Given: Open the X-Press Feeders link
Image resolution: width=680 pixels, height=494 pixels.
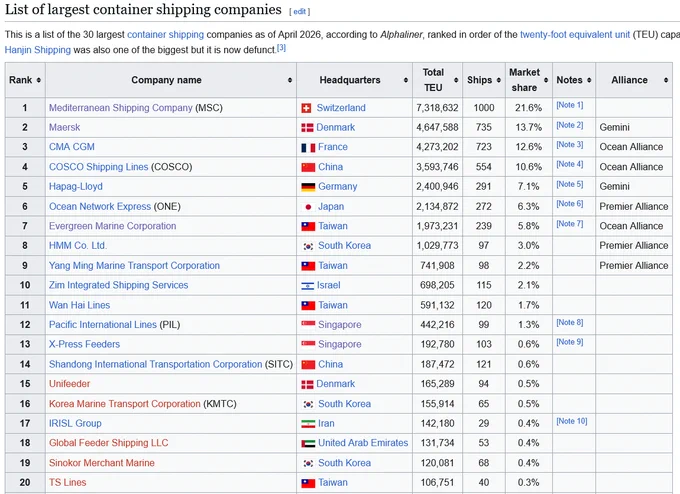Looking at the screenshot, I should pos(84,344).
